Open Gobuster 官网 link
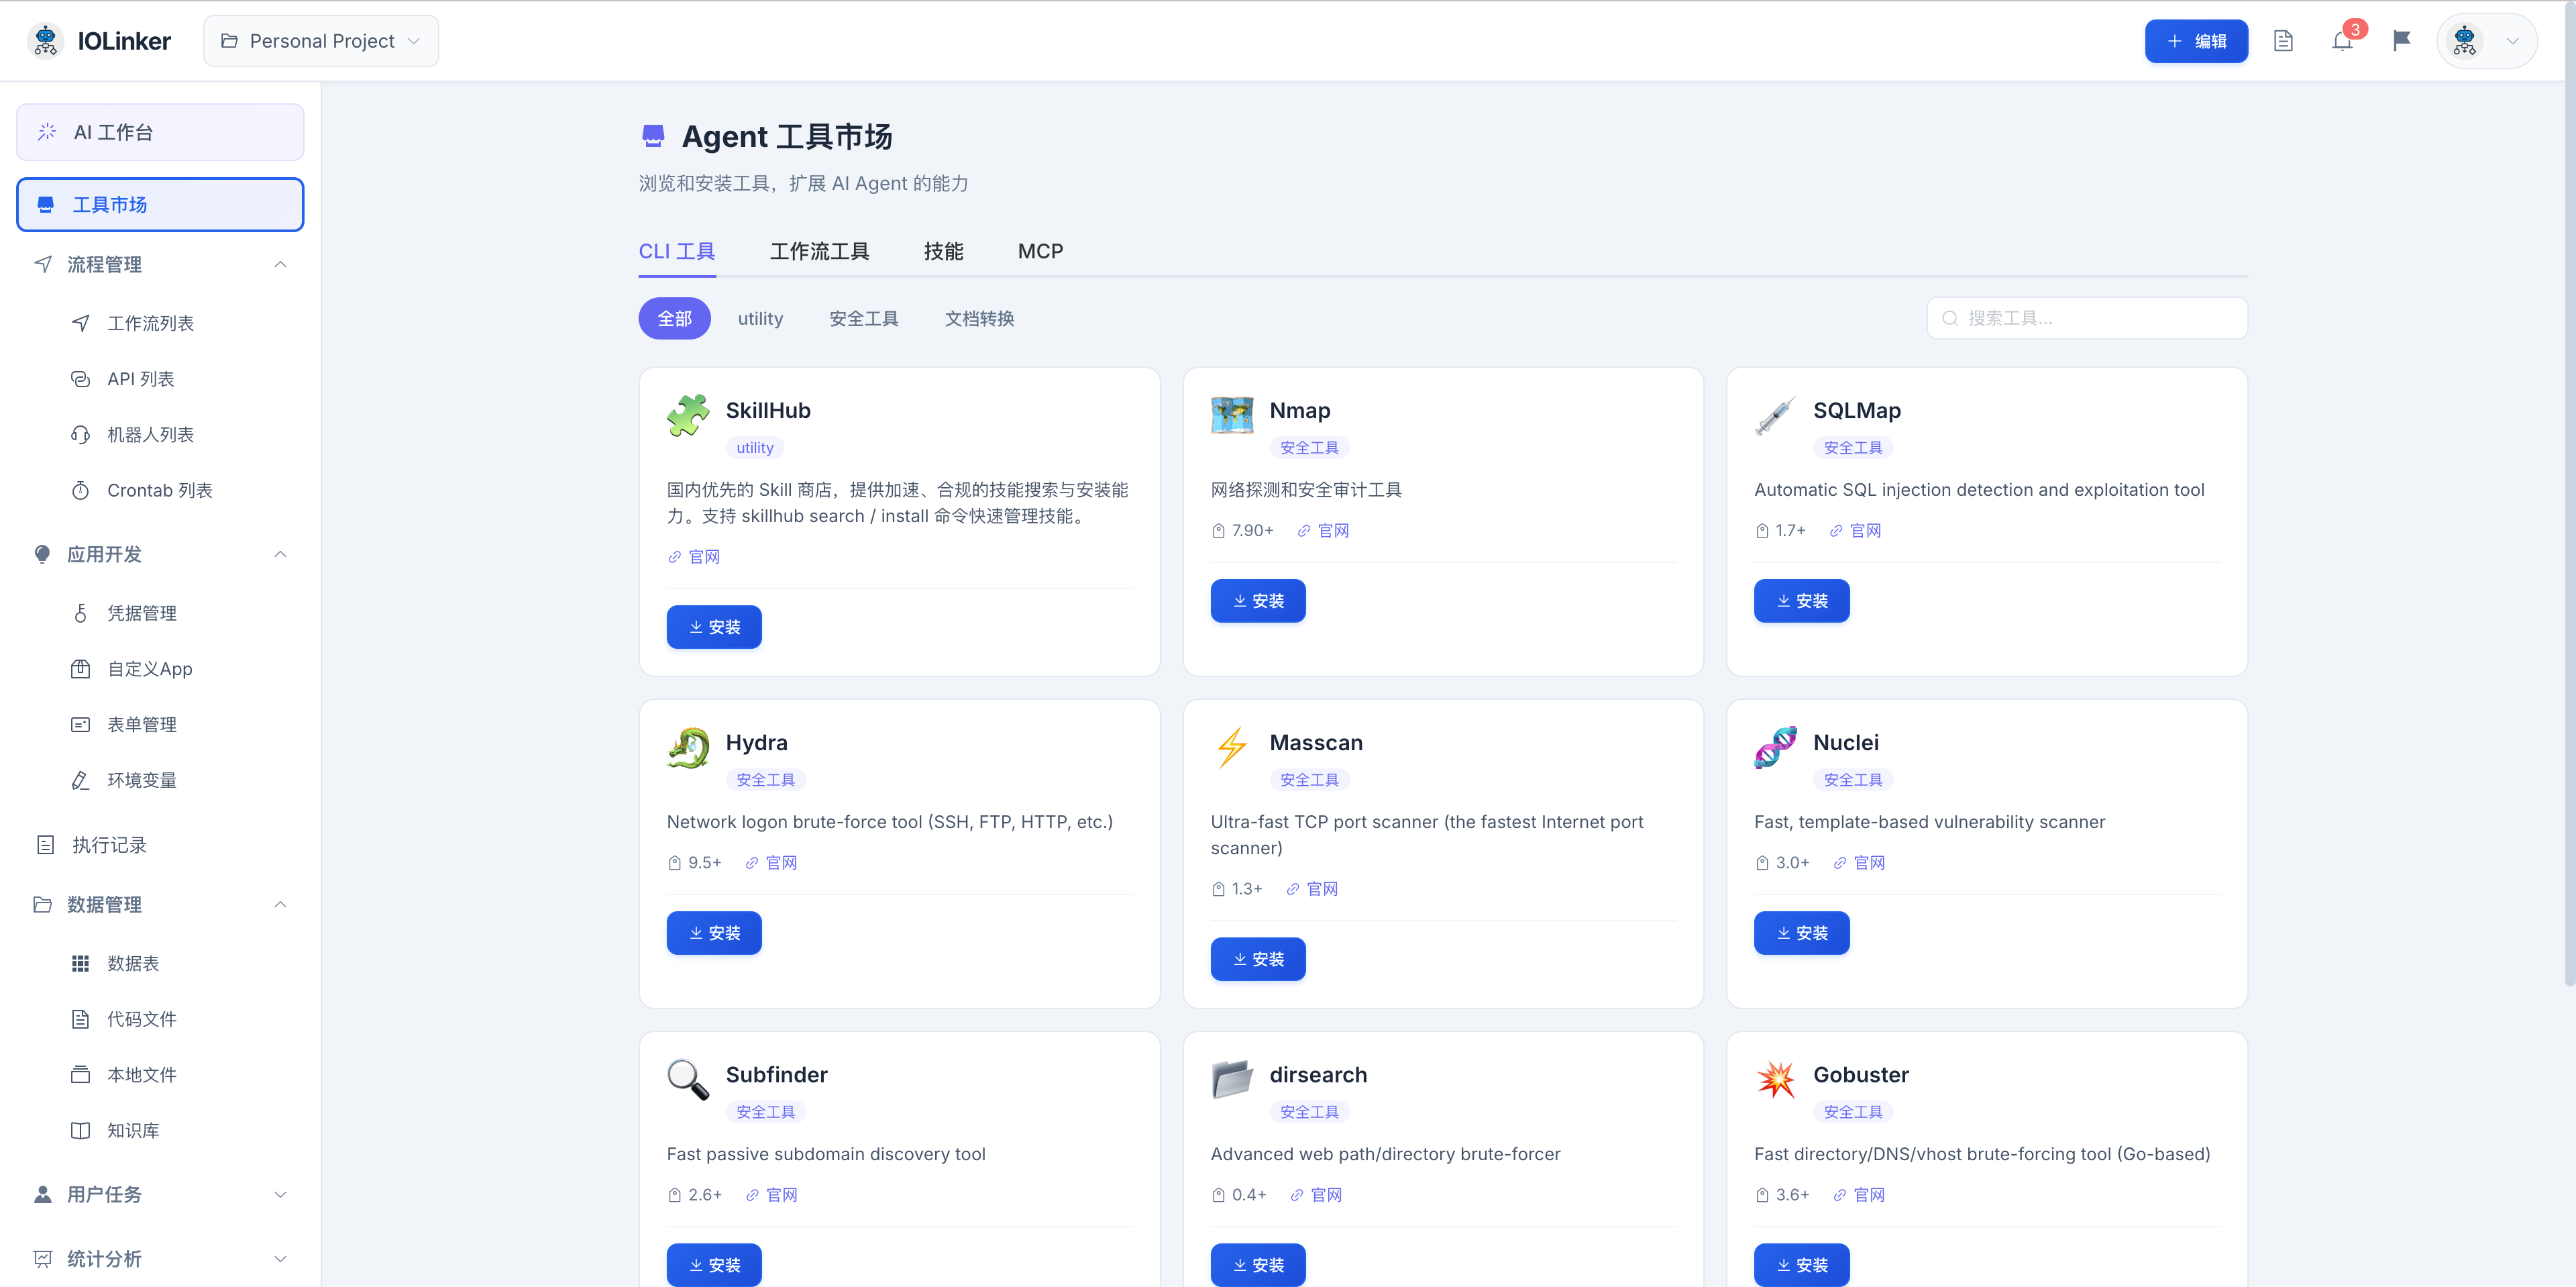 pyautogui.click(x=1859, y=1195)
